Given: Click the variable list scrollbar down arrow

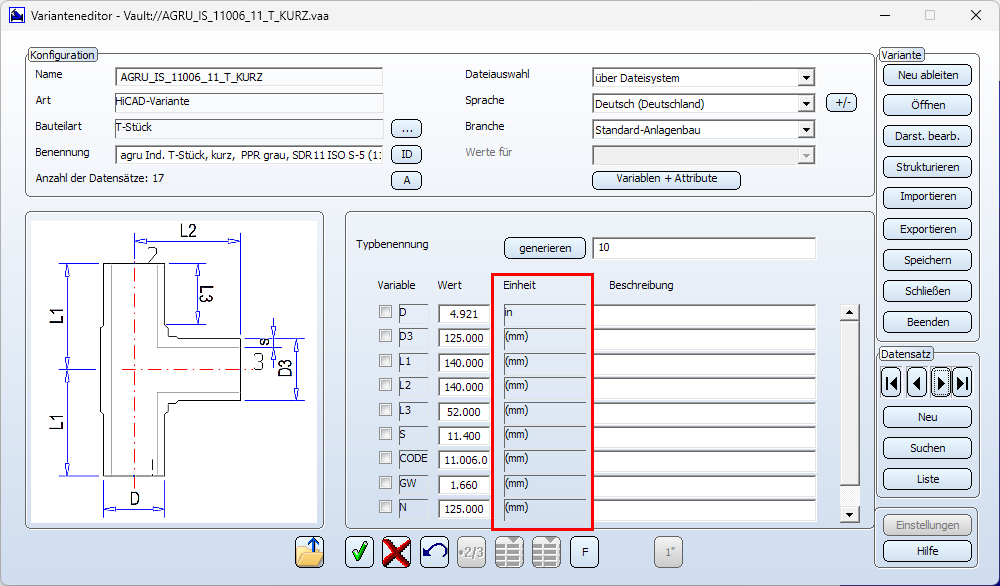Looking at the screenshot, I should tap(849, 514).
